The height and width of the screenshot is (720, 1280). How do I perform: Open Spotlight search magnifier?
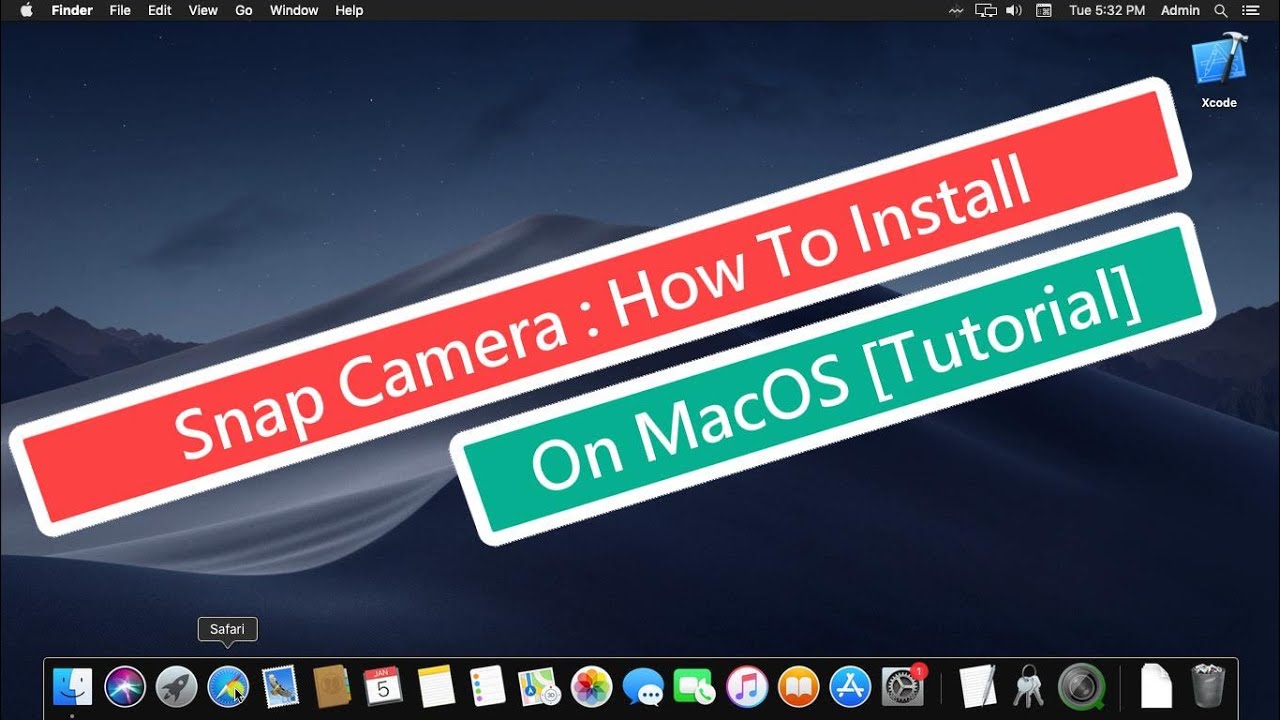click(x=1221, y=10)
